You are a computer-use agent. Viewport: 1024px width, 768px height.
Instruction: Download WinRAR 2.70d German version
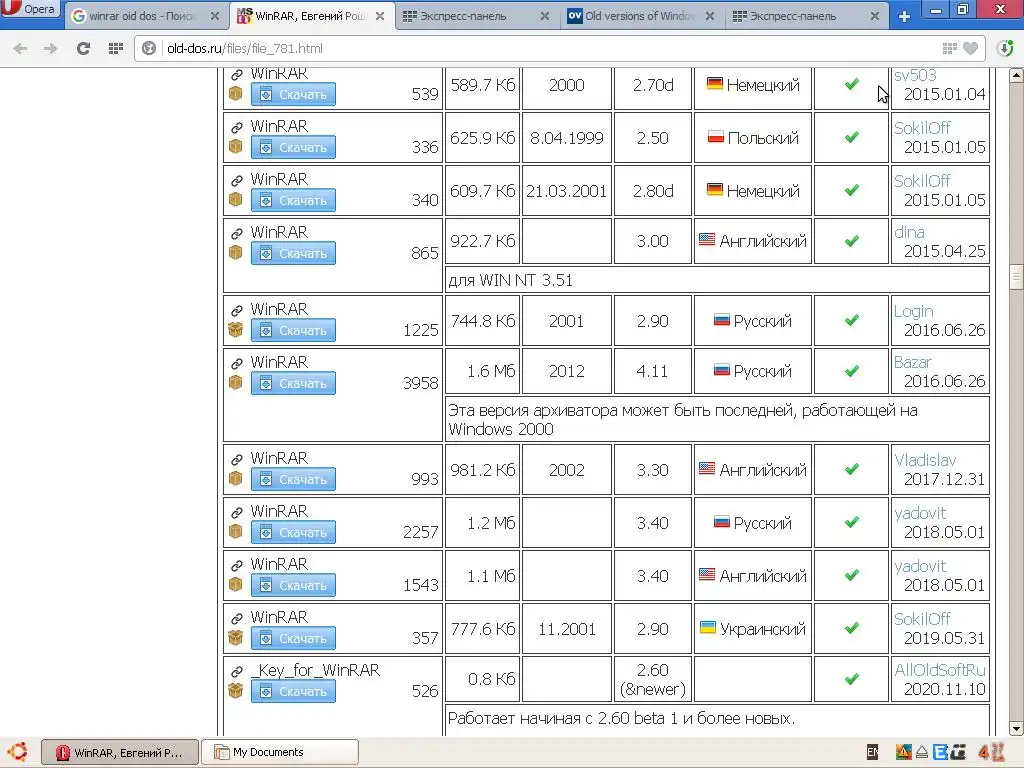[x=293, y=95]
